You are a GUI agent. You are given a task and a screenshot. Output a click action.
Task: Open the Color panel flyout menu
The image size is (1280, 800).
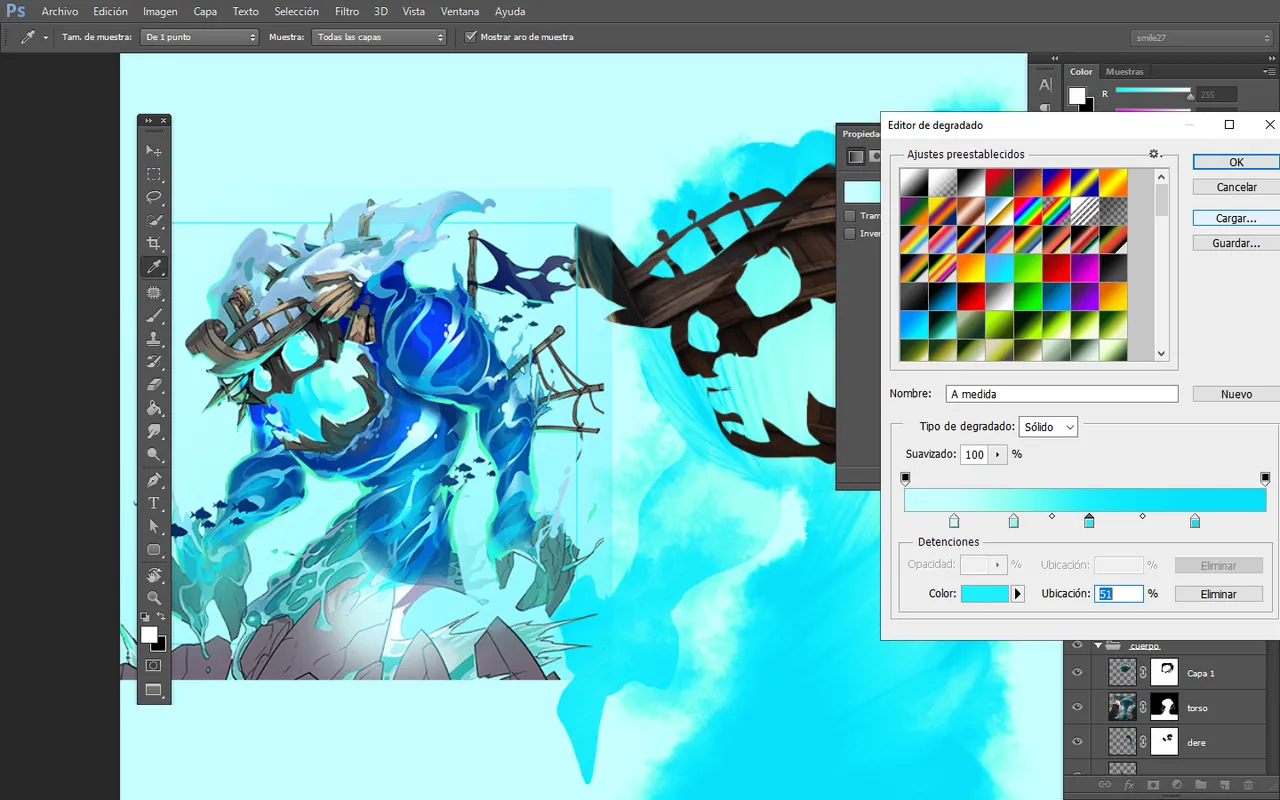click(x=1271, y=71)
